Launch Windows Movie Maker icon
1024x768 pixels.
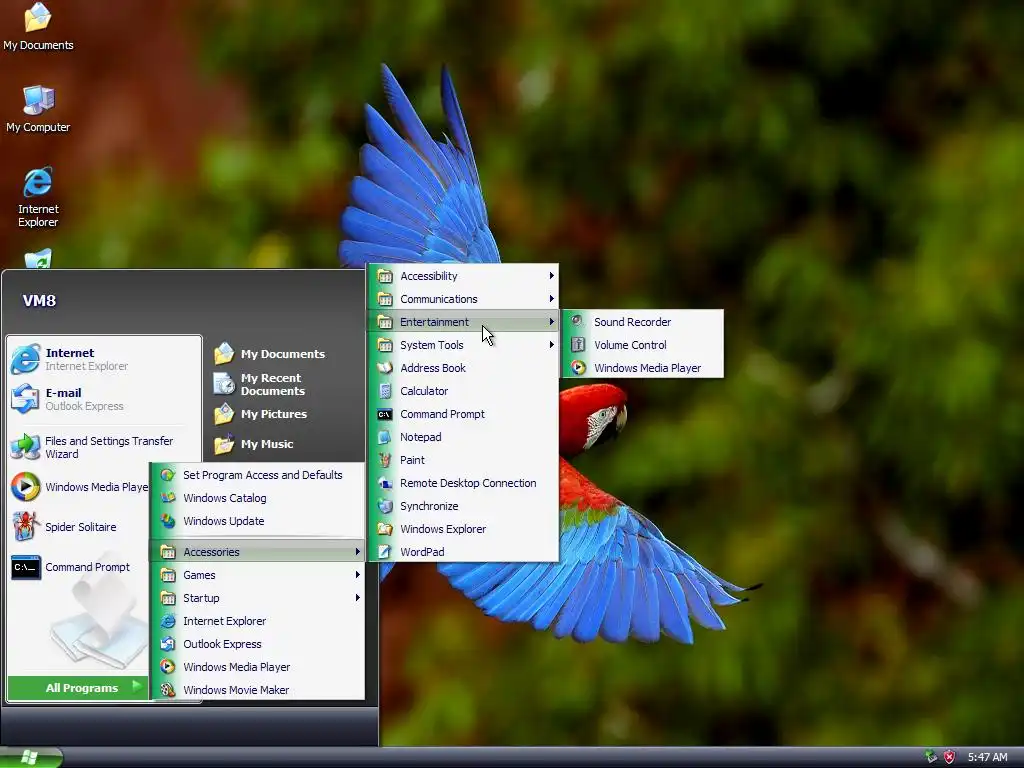point(168,690)
